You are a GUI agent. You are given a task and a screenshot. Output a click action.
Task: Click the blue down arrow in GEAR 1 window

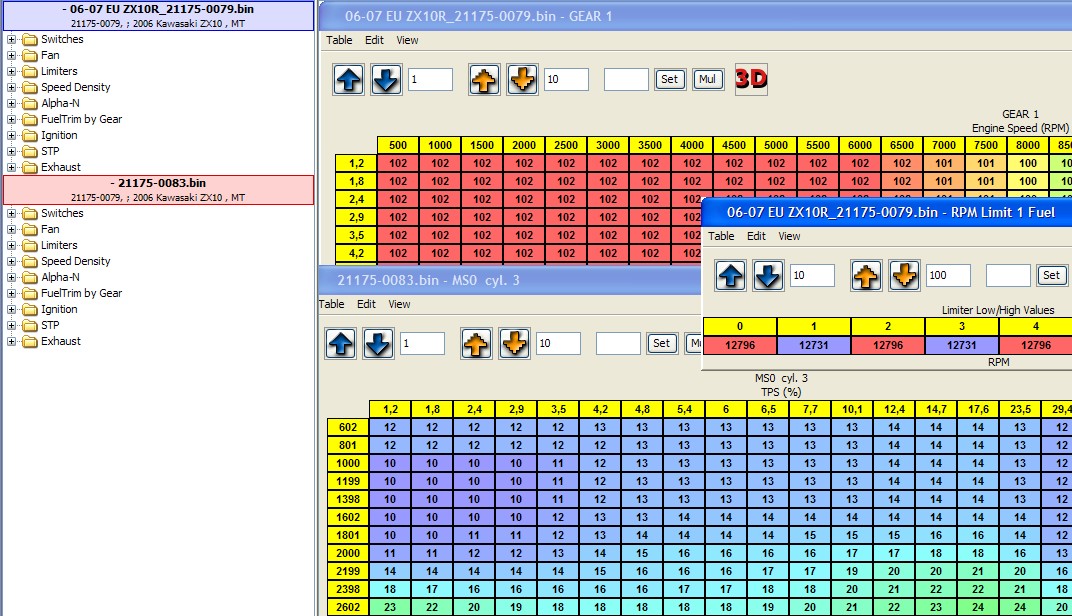coord(386,80)
